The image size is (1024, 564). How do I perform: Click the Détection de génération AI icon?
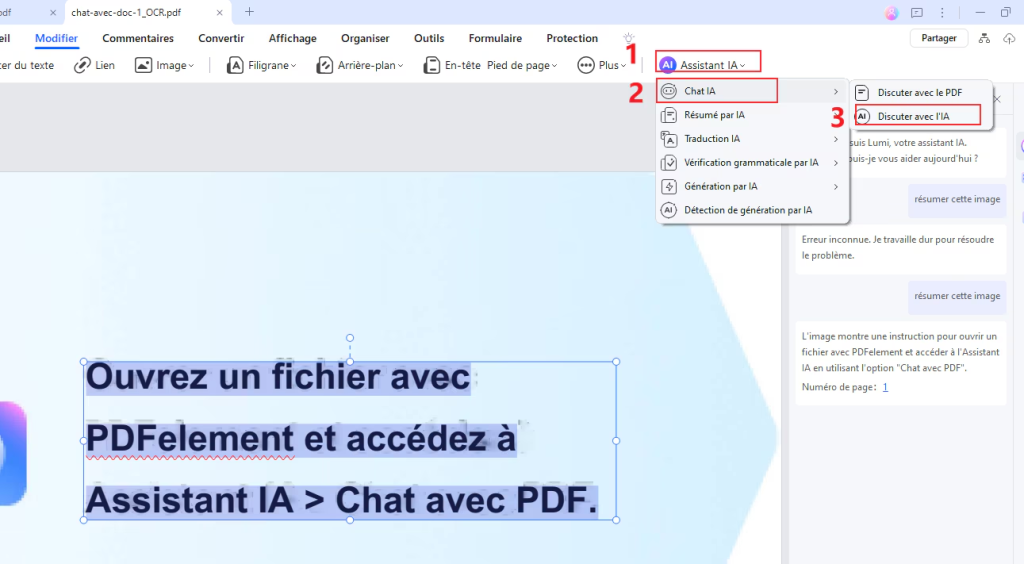[x=669, y=210]
